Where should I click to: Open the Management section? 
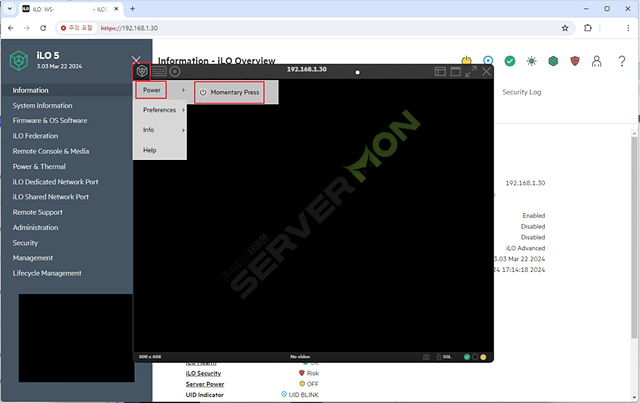point(33,258)
